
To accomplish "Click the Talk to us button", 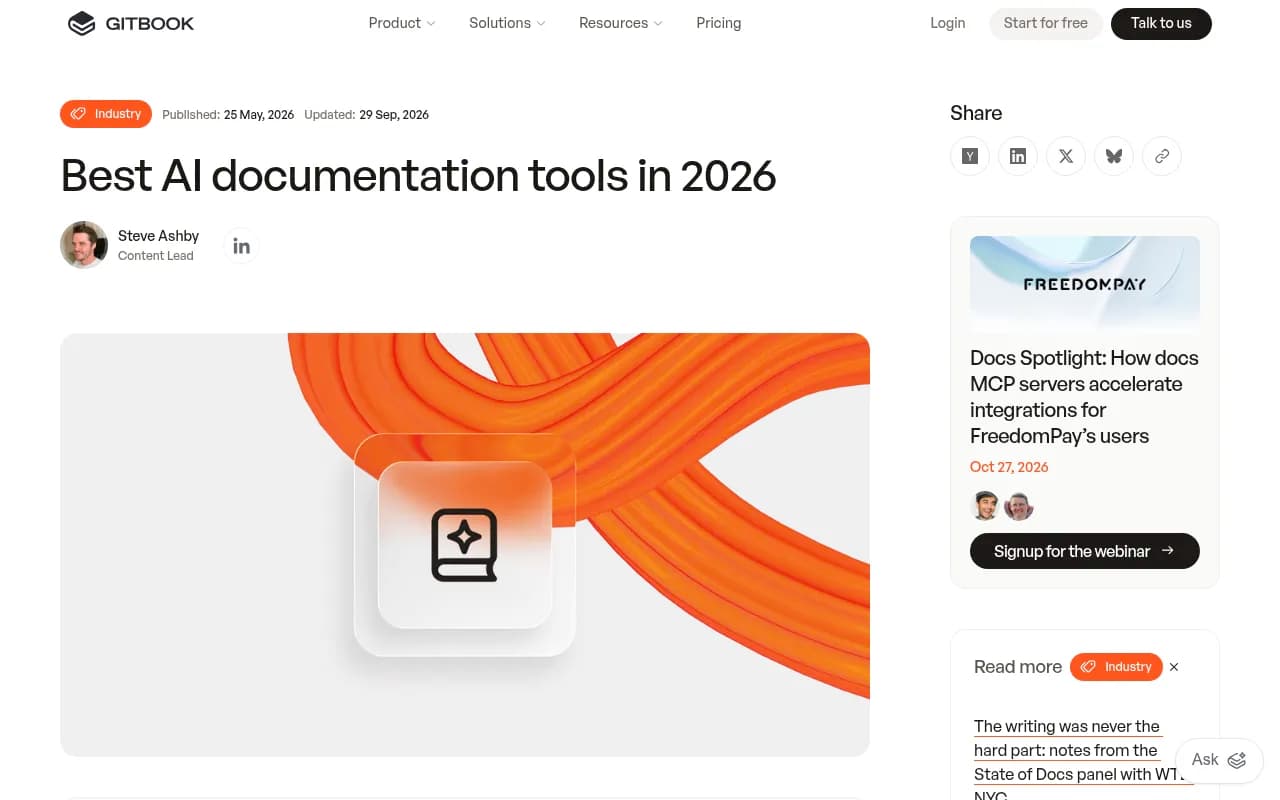I will (1161, 23).
